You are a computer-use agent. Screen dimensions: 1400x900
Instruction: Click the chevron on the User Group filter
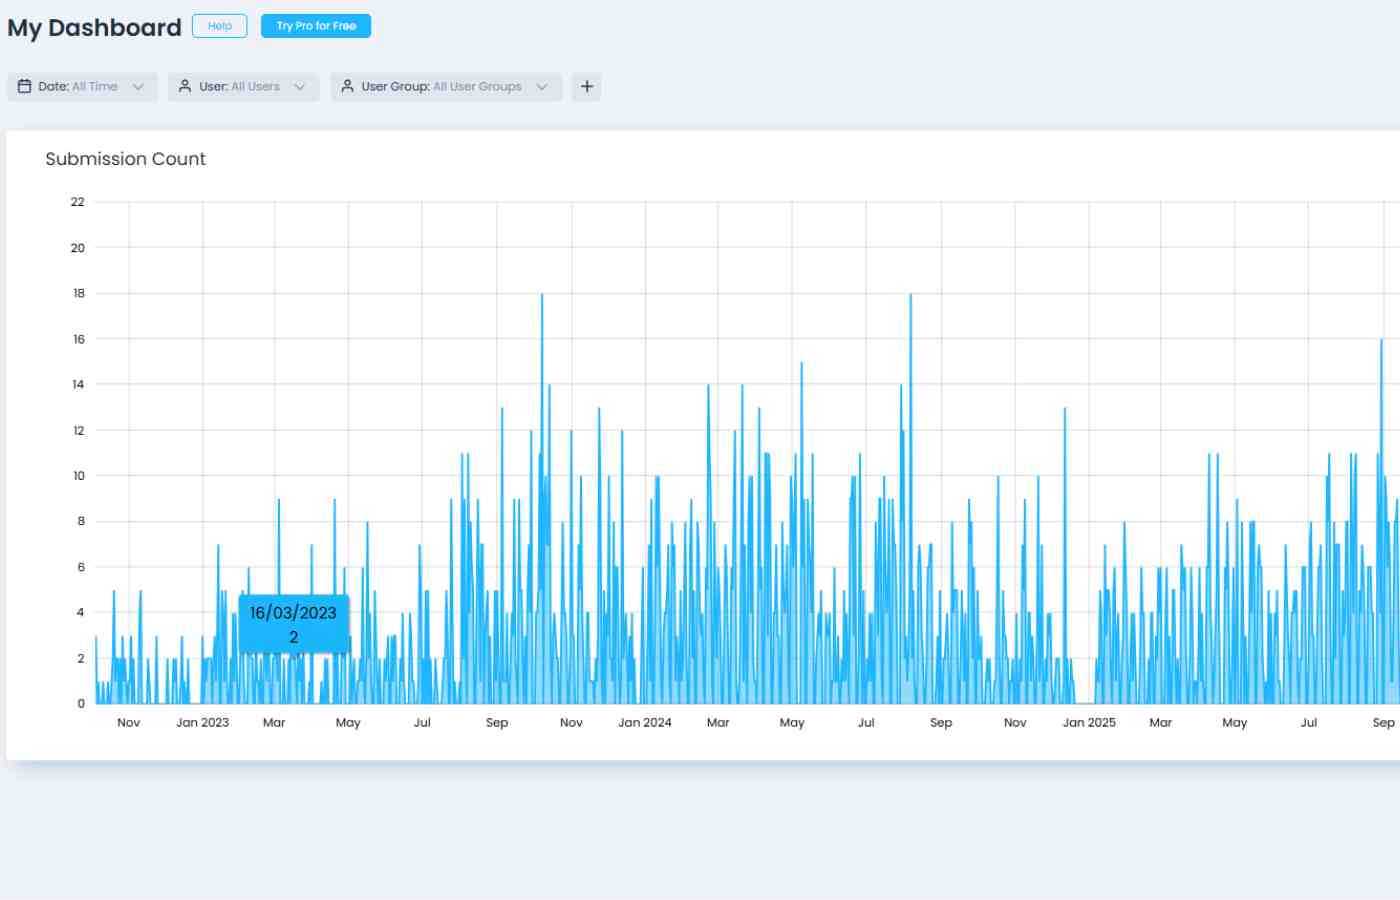point(543,87)
